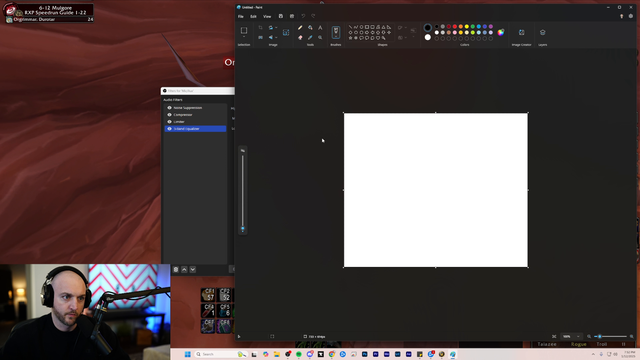Screen dimensions: 640x360
Task: Open the Image Creator tool
Action: click(x=521, y=32)
